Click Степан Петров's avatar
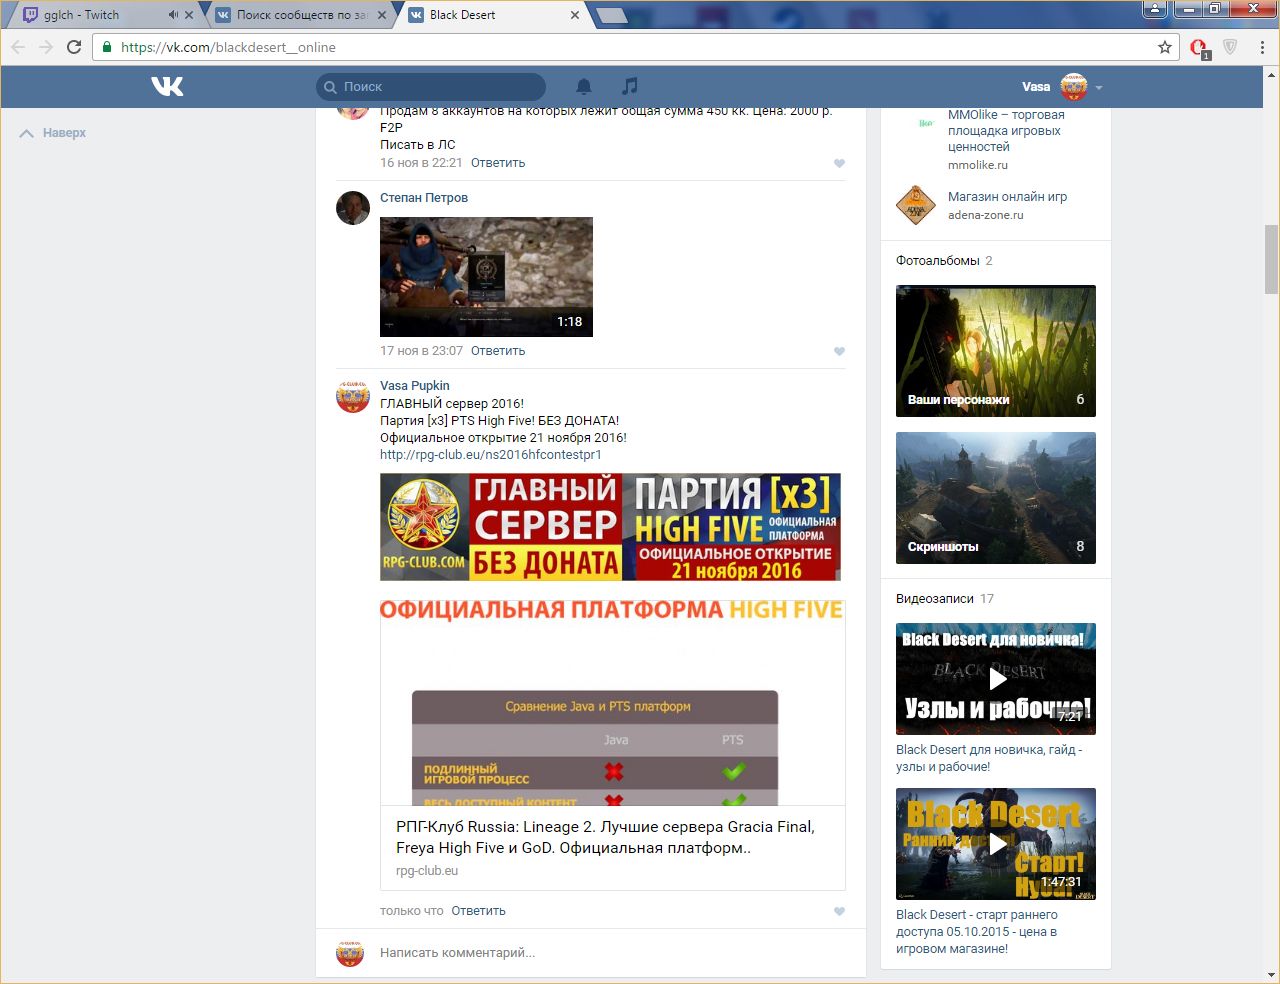Viewport: 1280px width, 984px height. [x=353, y=207]
